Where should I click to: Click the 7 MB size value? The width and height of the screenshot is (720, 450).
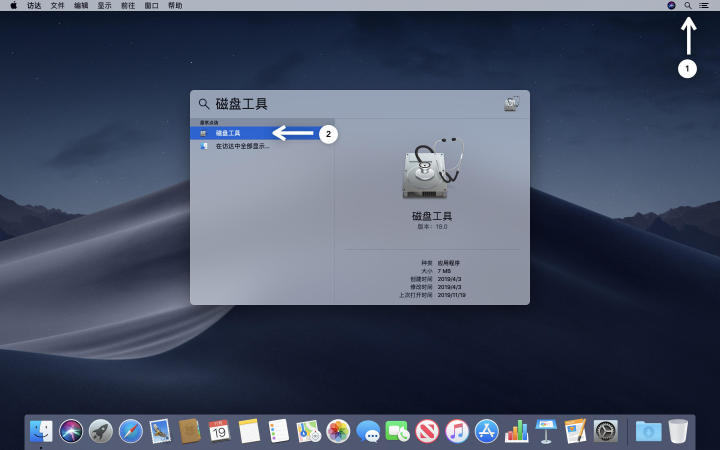444,271
